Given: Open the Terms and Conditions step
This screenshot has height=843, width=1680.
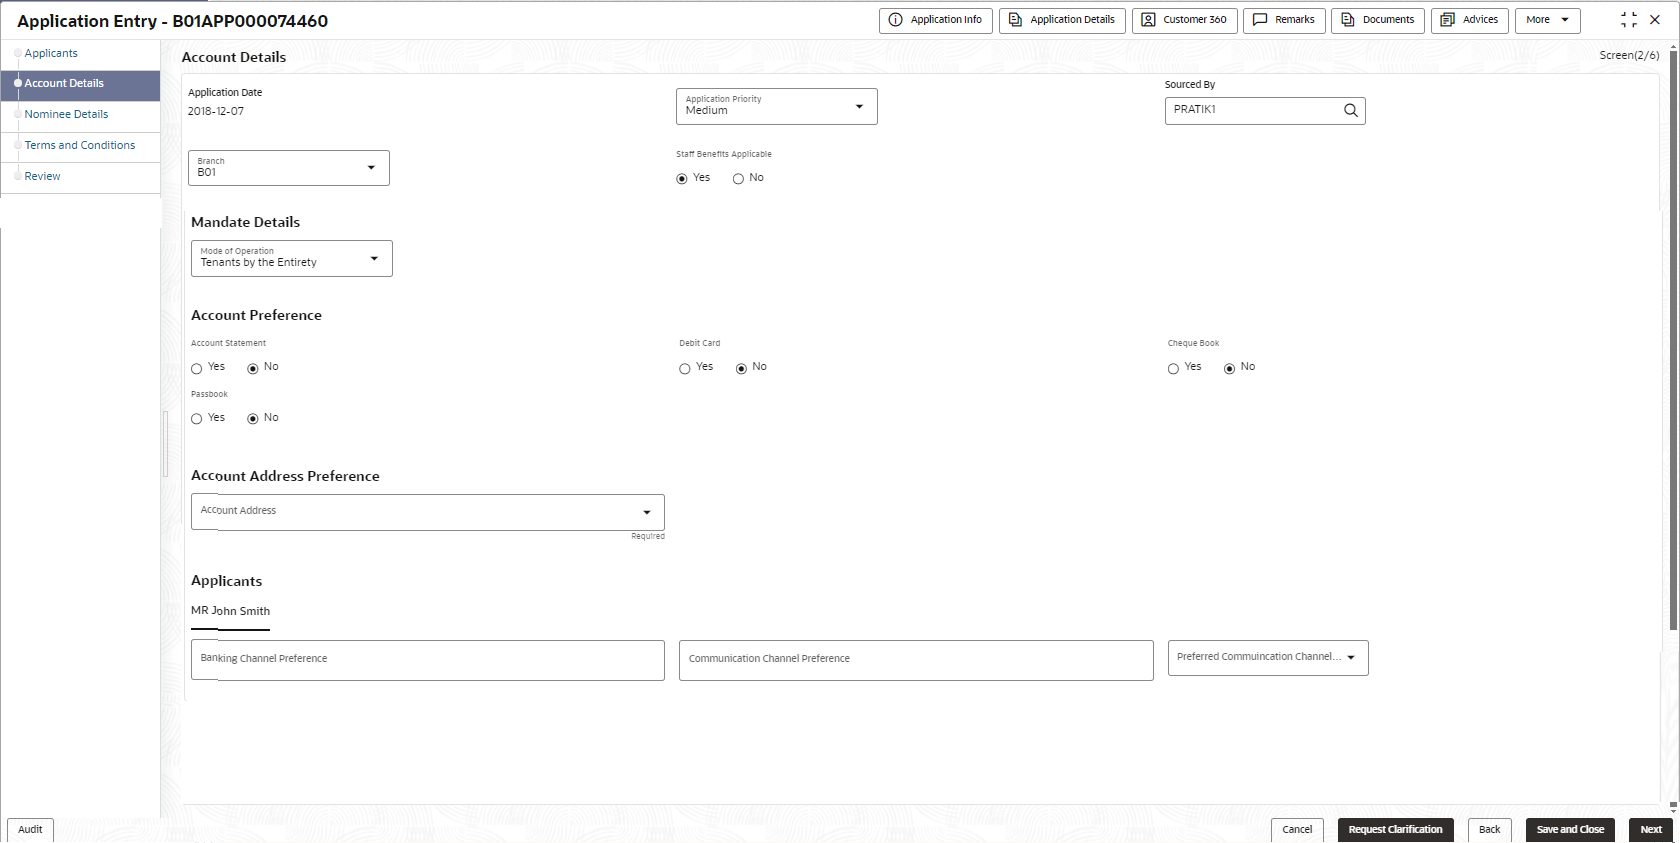Looking at the screenshot, I should 80,145.
